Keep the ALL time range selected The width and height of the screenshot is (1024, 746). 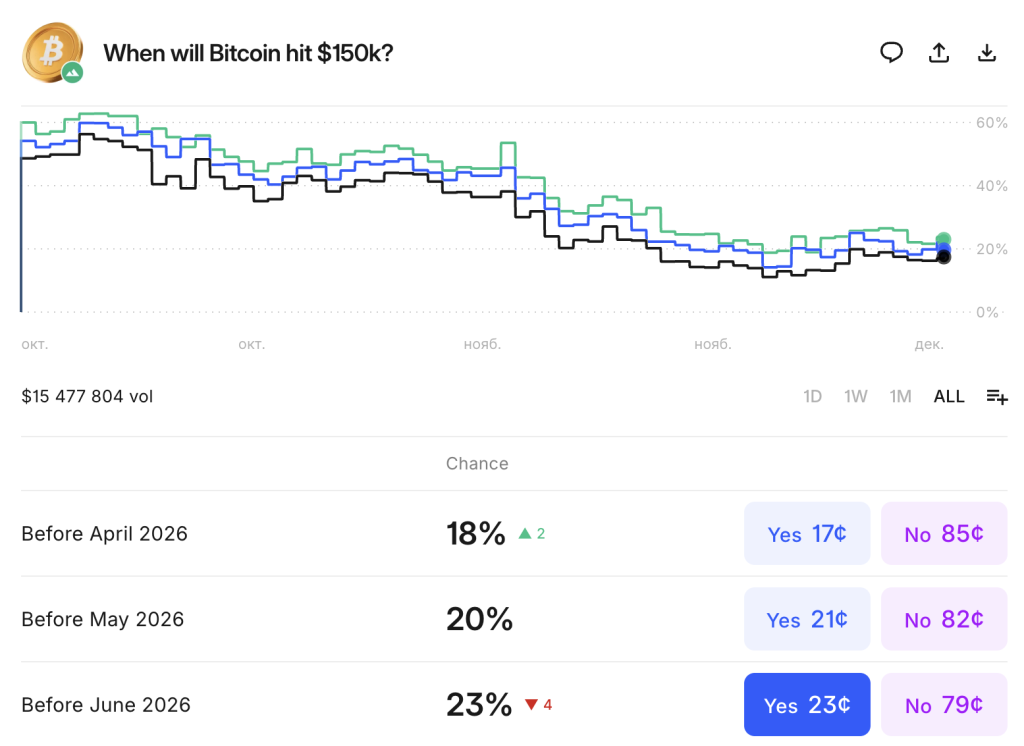[948, 396]
